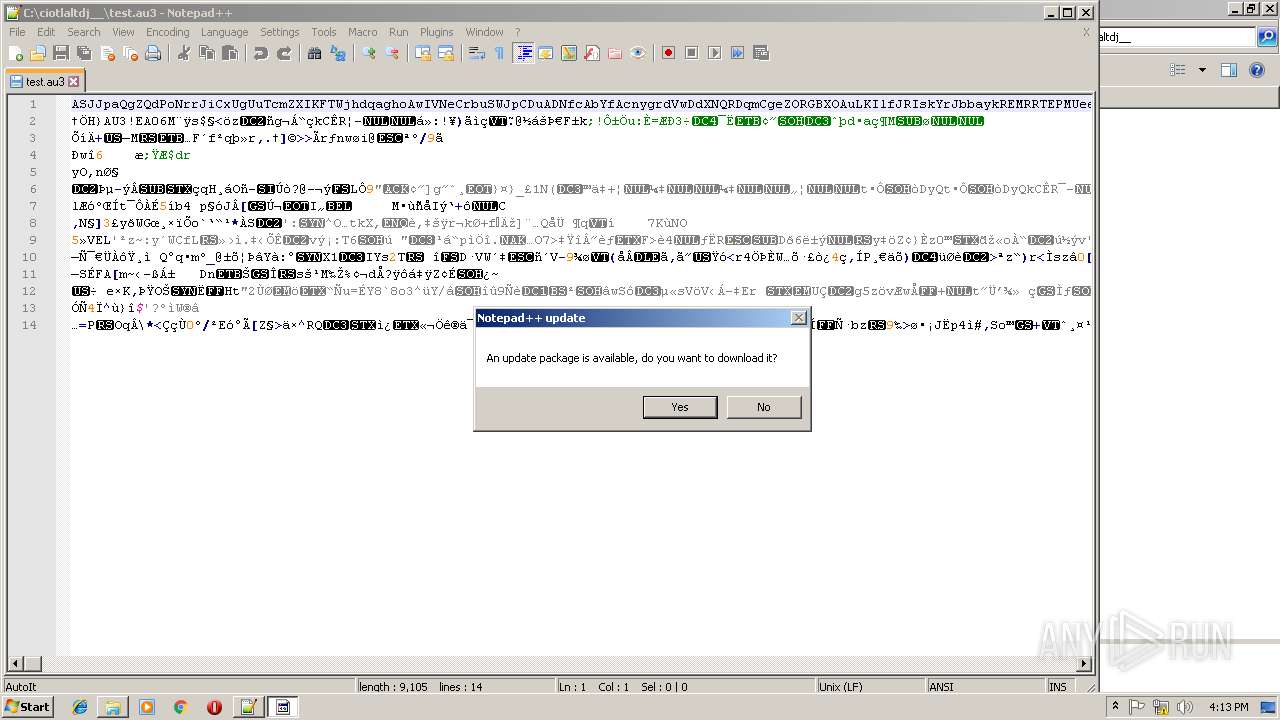The image size is (1280, 720).
Task: Open the Language menu
Action: tap(224, 32)
